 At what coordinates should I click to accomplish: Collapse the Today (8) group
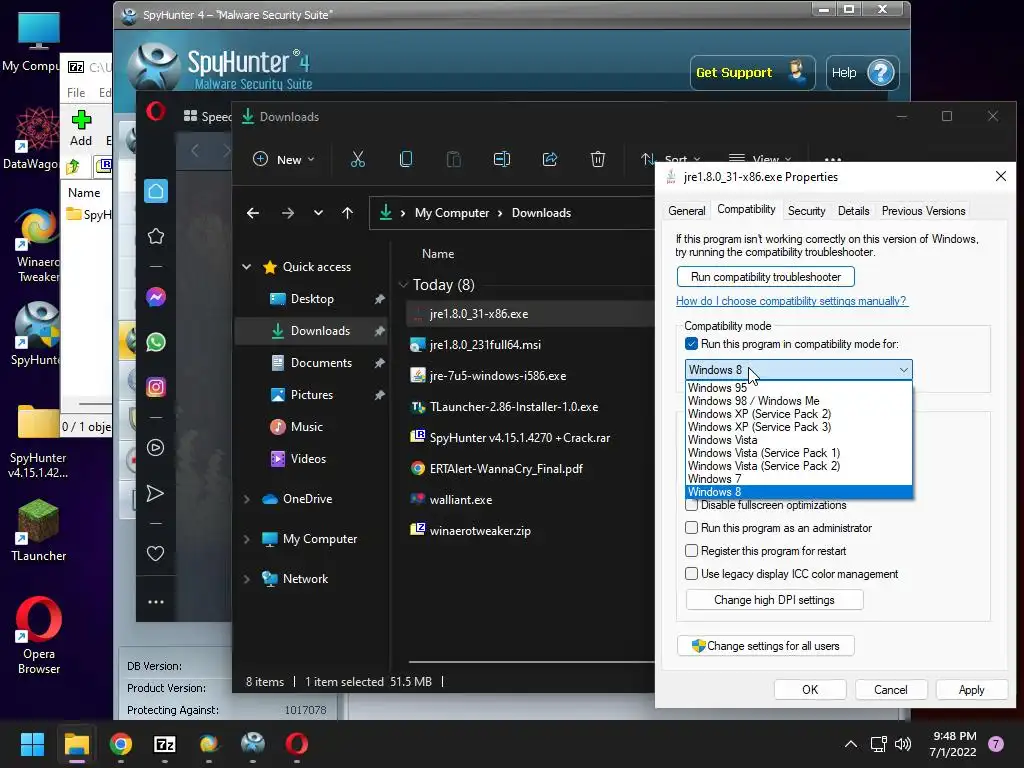pyautogui.click(x=403, y=285)
